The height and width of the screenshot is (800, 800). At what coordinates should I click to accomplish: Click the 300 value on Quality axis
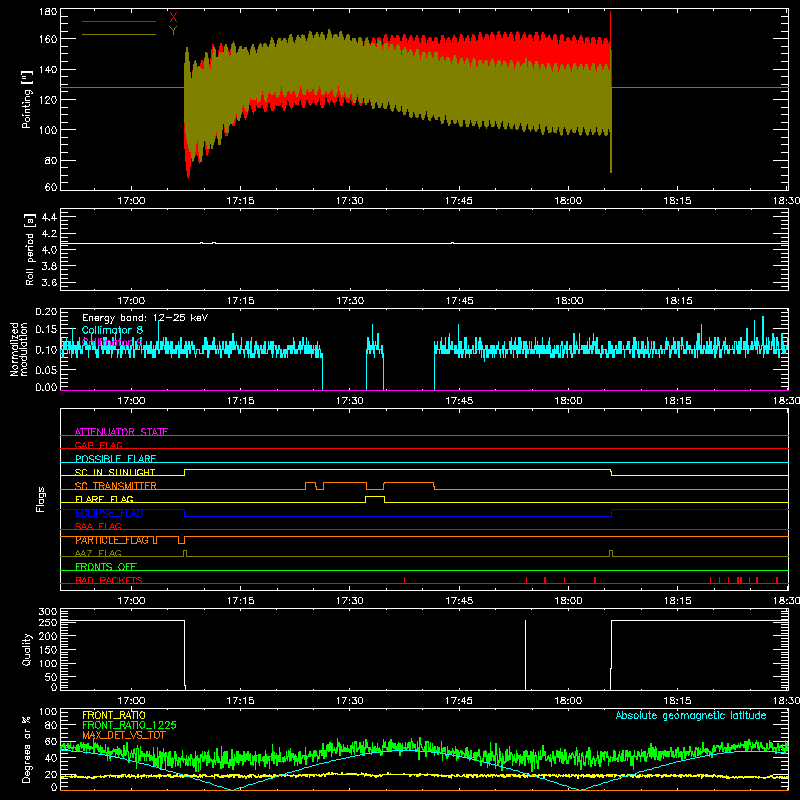pos(47,612)
